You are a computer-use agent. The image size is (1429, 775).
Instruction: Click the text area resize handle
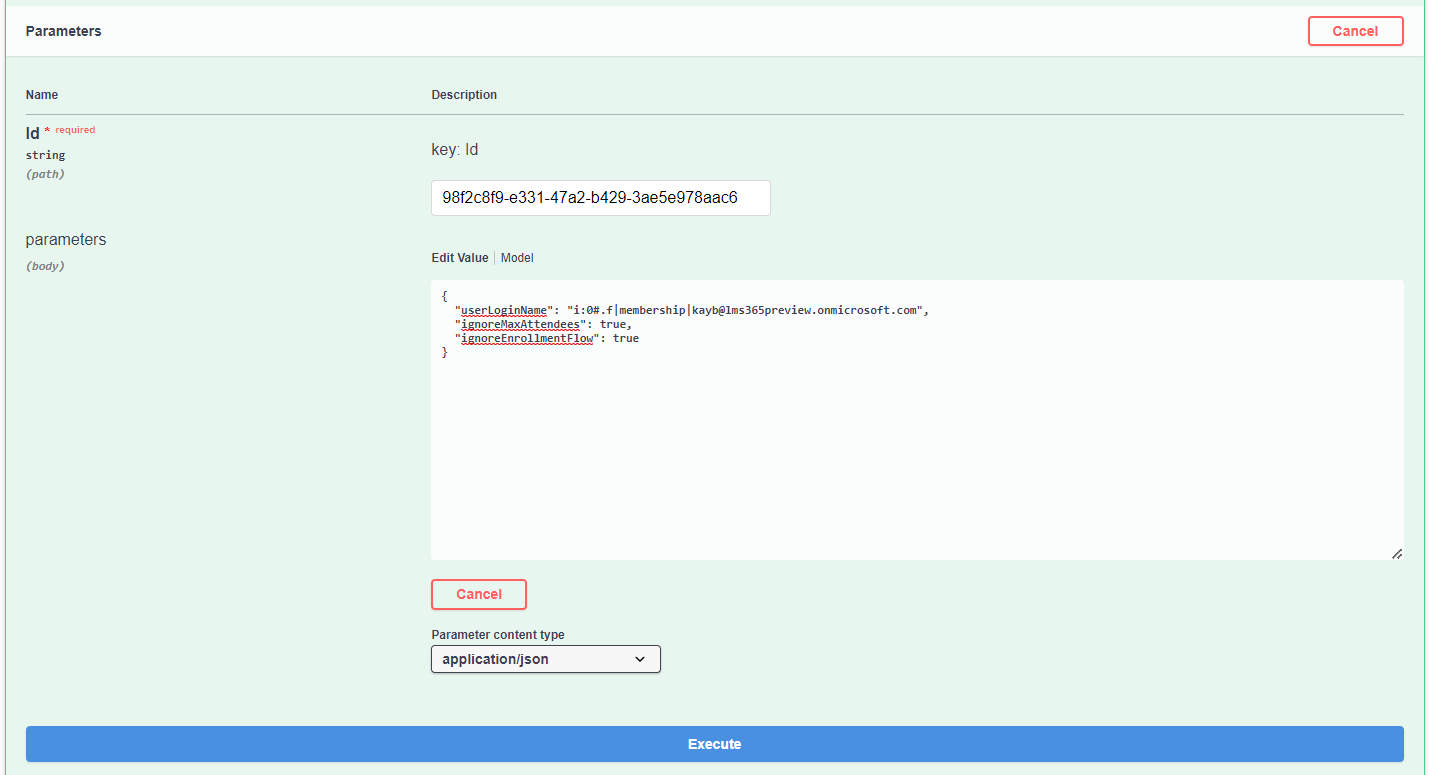tap(1396, 553)
